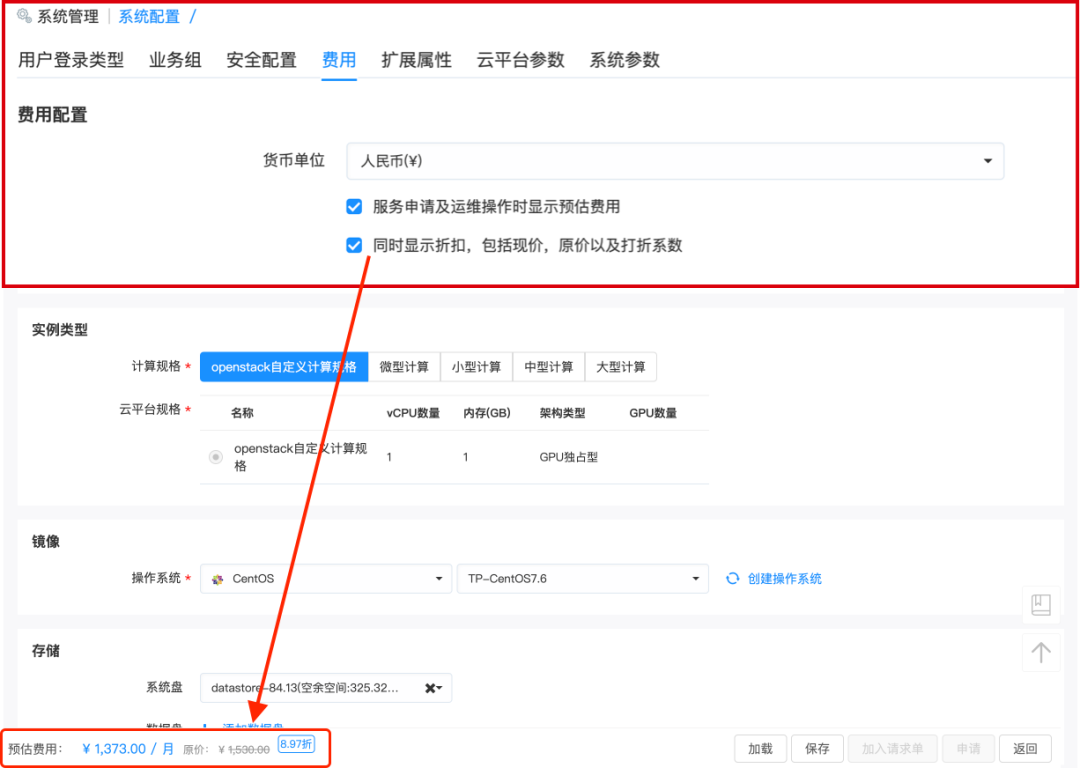Click the 保存 button
Viewport: 1080px width, 768px height.
click(x=818, y=749)
